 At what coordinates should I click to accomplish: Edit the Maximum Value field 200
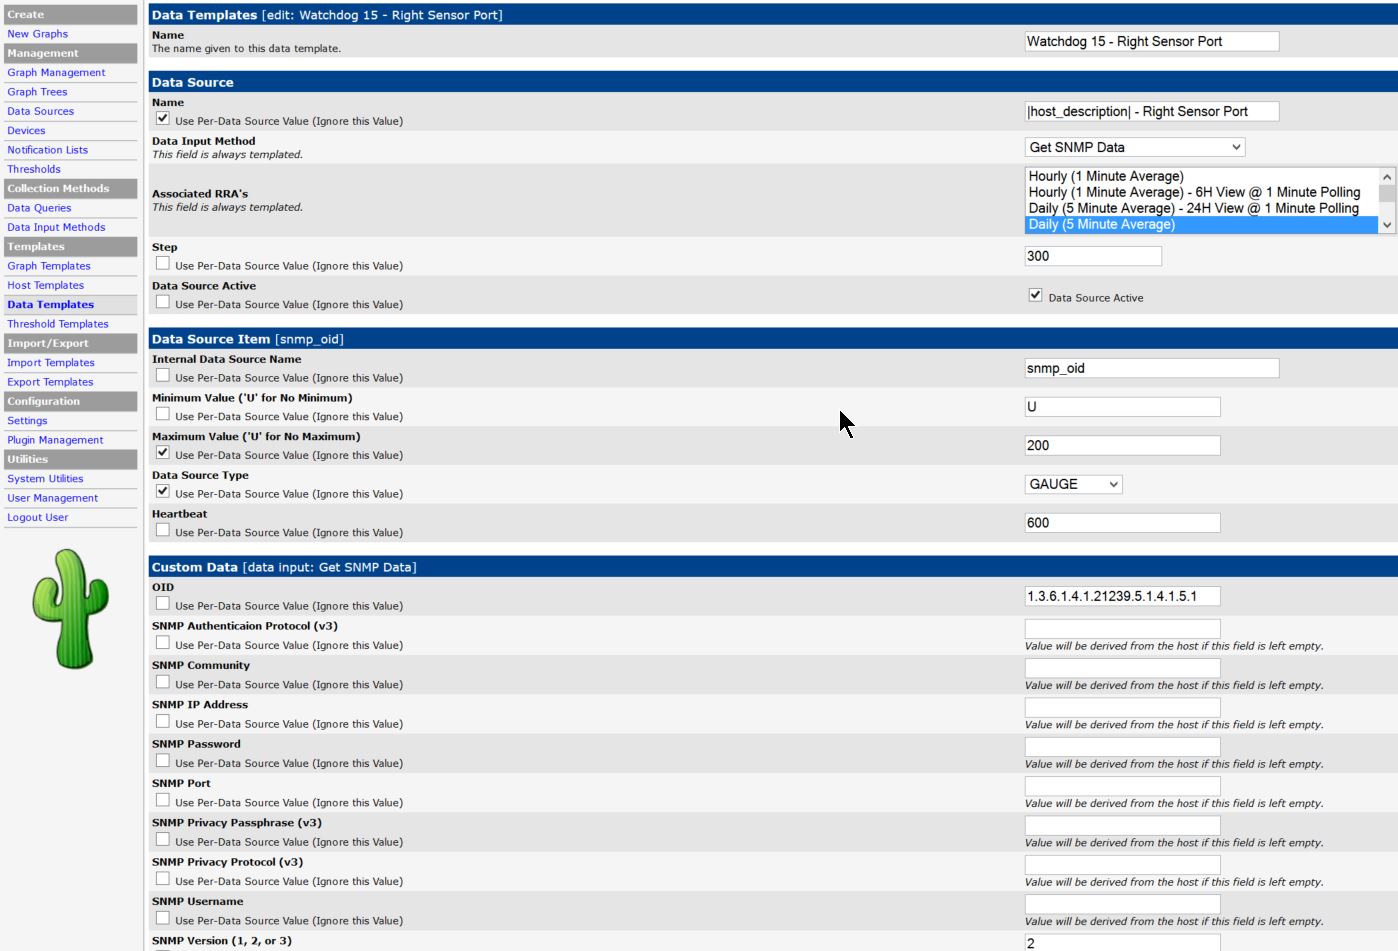[x=1122, y=446]
